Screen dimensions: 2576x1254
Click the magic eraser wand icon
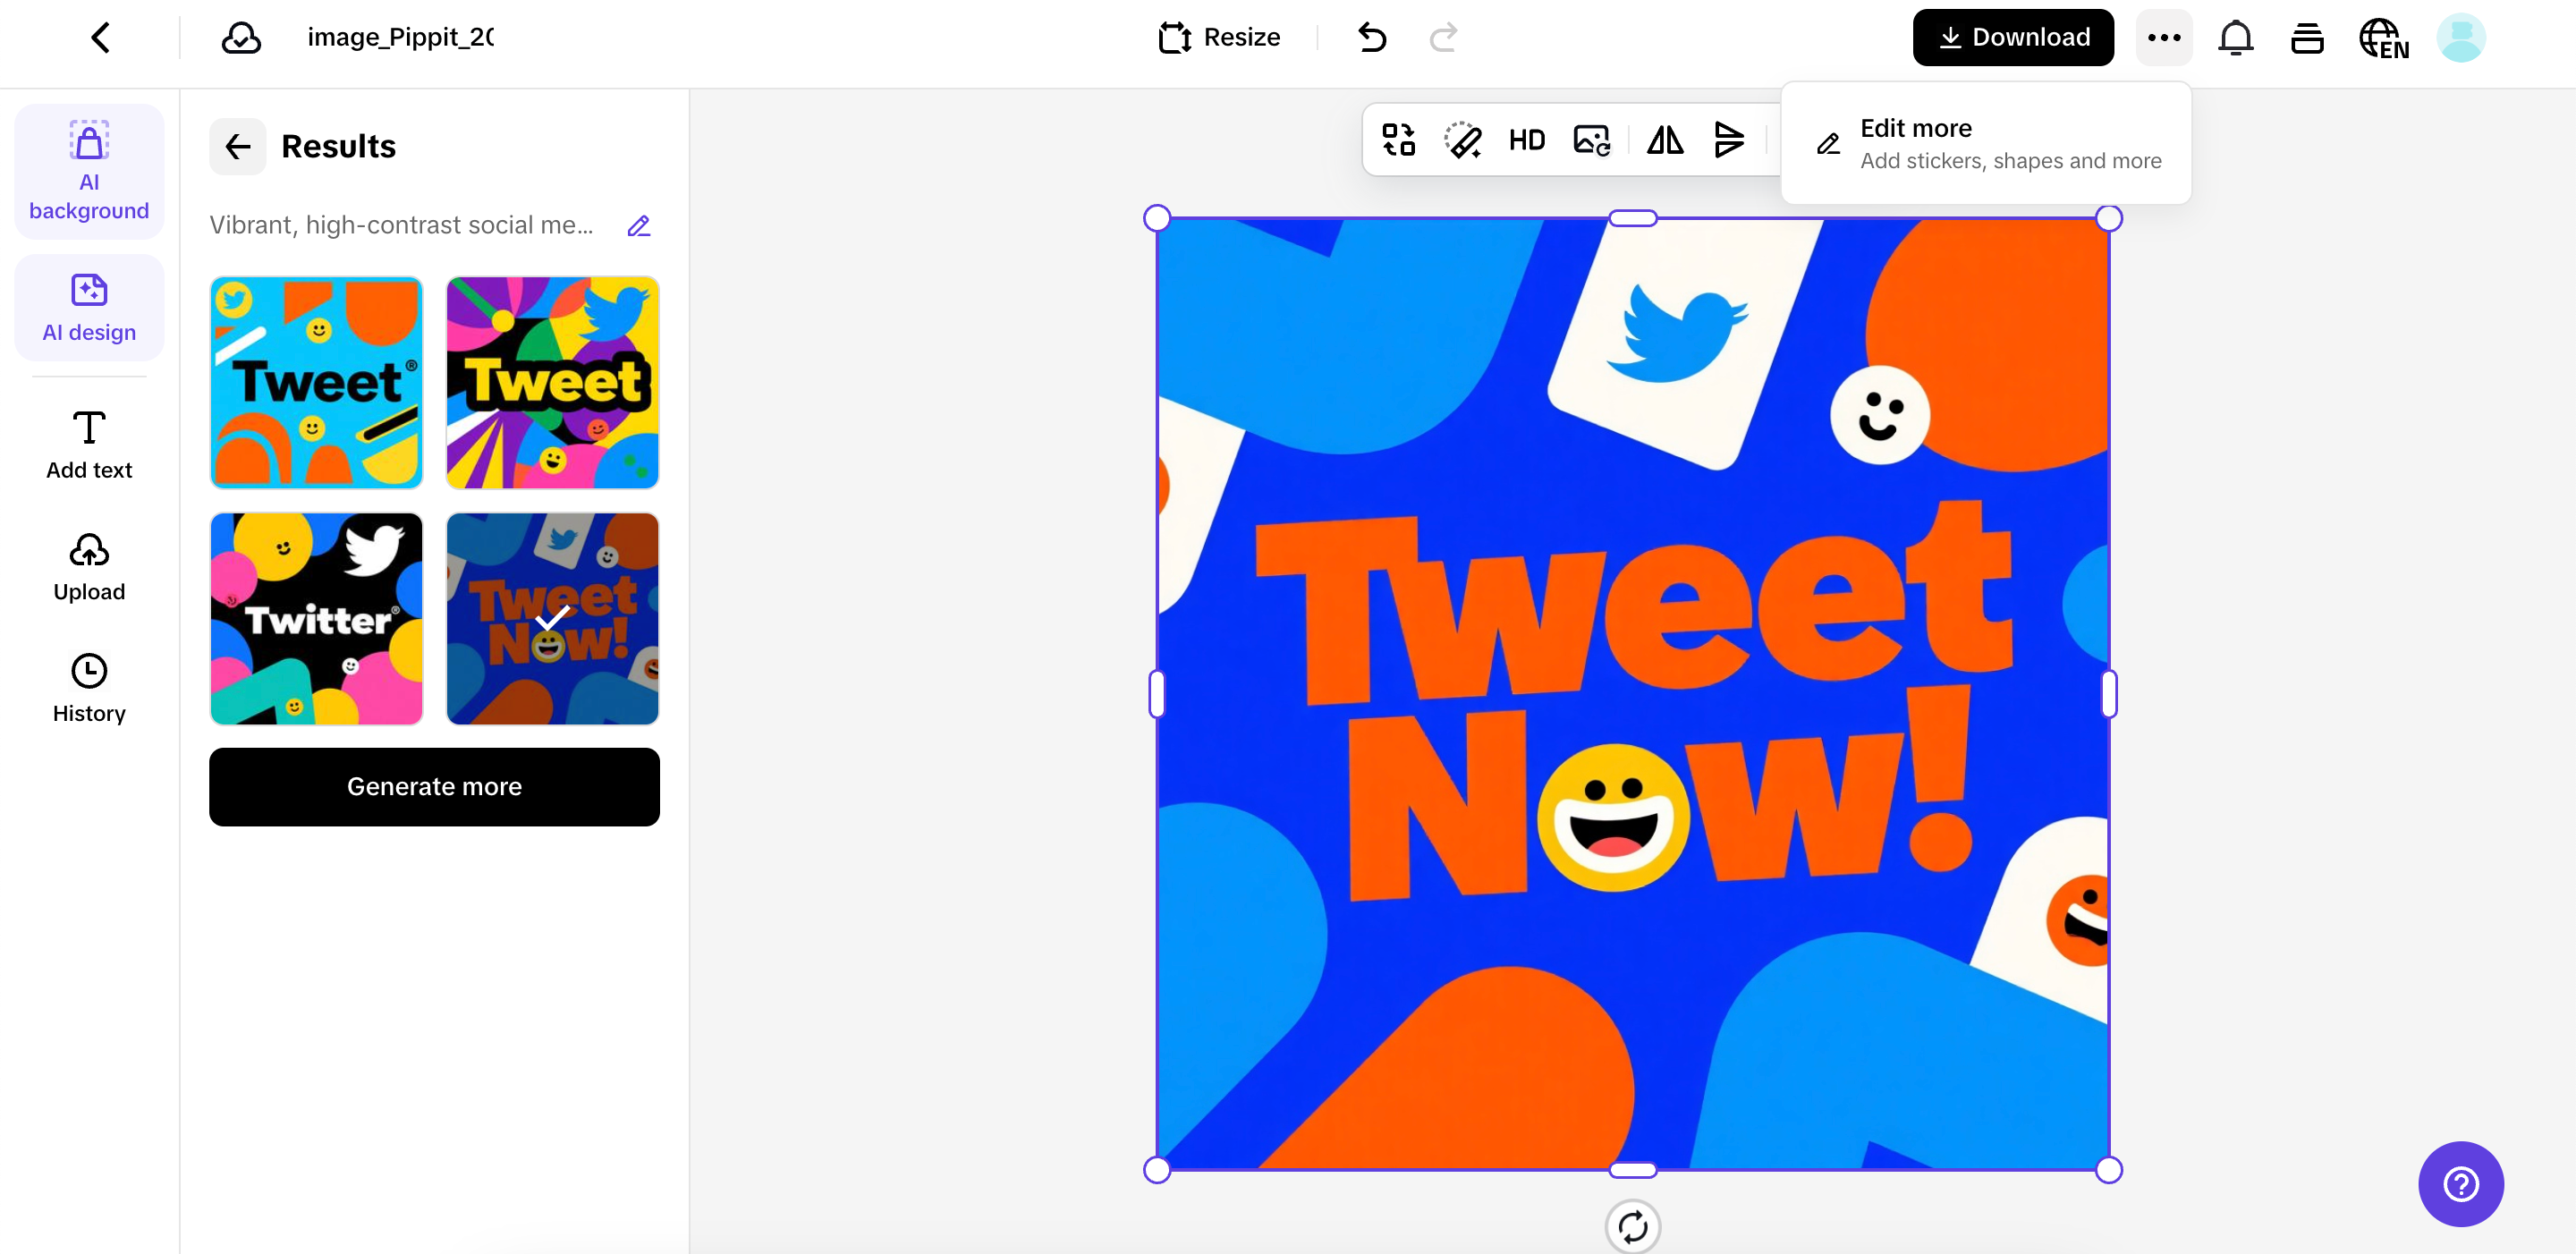[x=1462, y=140]
